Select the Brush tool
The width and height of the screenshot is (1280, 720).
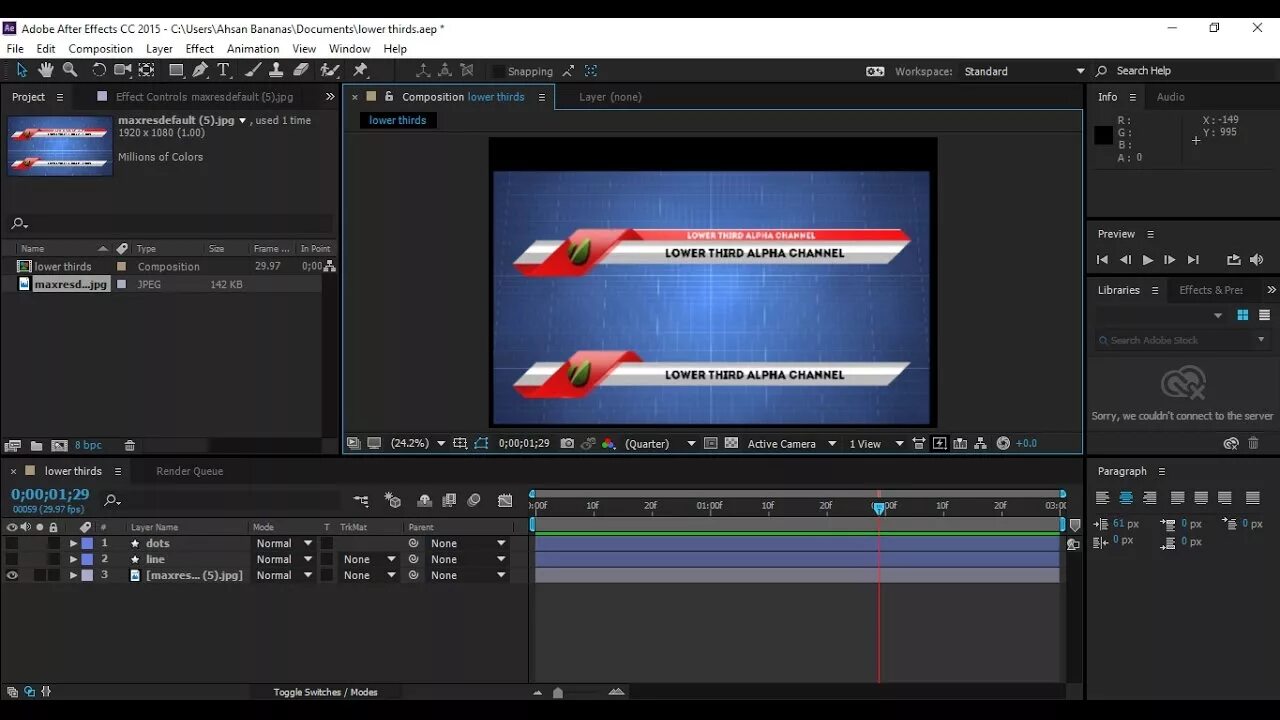tap(253, 70)
